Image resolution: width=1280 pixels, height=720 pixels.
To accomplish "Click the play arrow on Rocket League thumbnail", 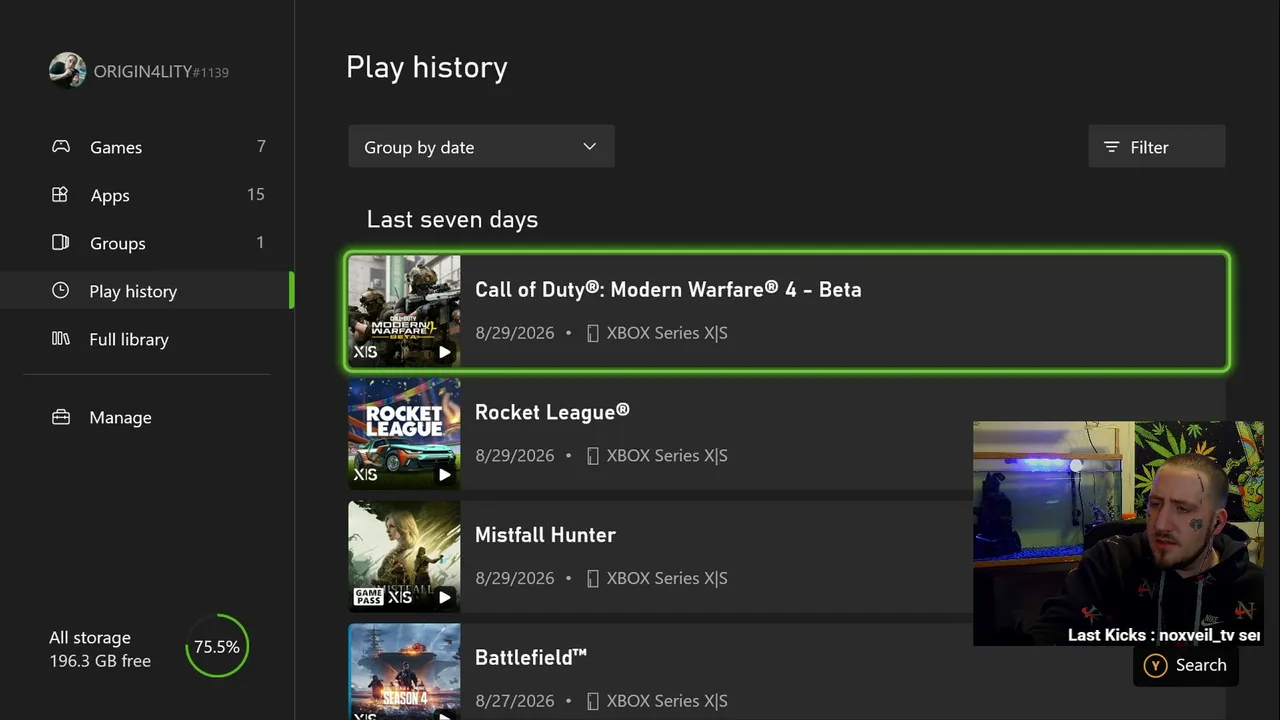I will click(444, 475).
